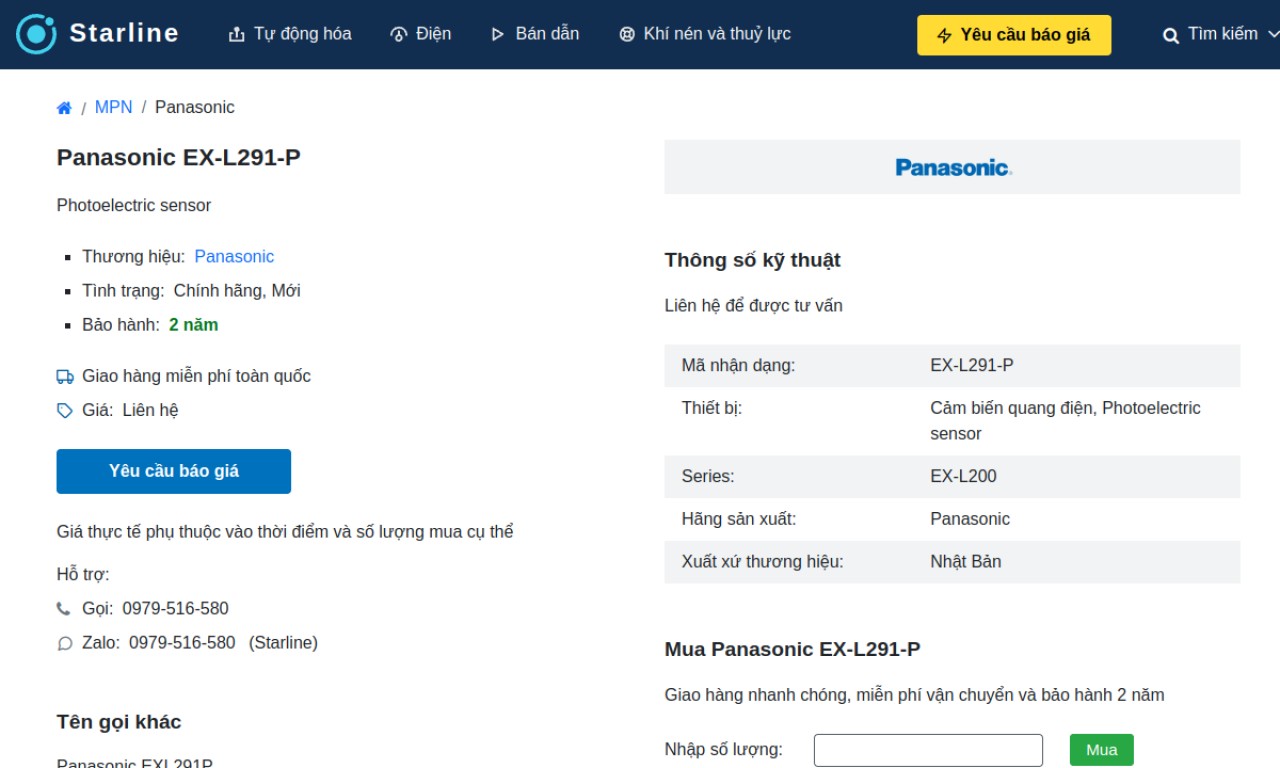Click the Panasonic brand logo banner
Image resolution: width=1280 pixels, height=768 pixels.
[952, 167]
